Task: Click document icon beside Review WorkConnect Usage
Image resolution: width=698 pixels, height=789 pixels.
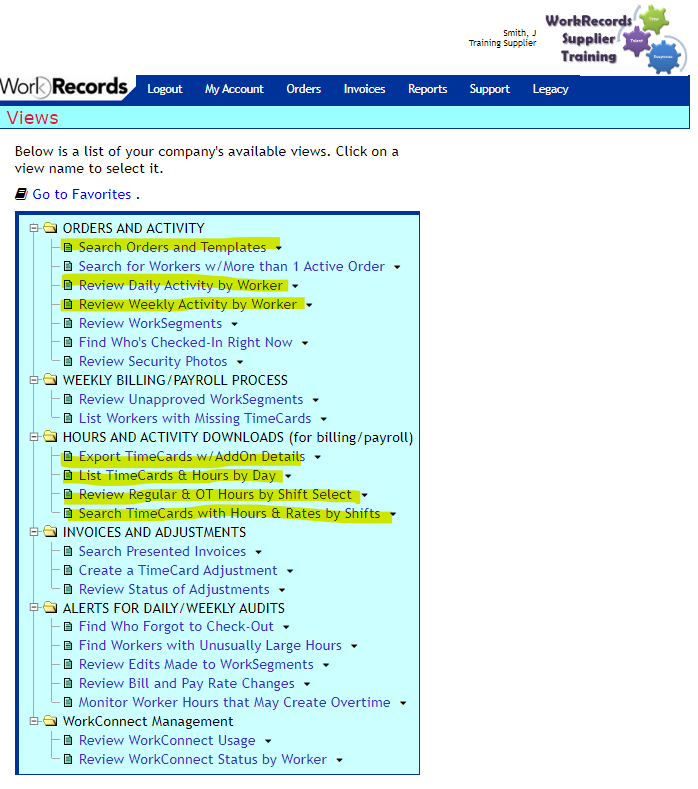Action: [x=68, y=740]
